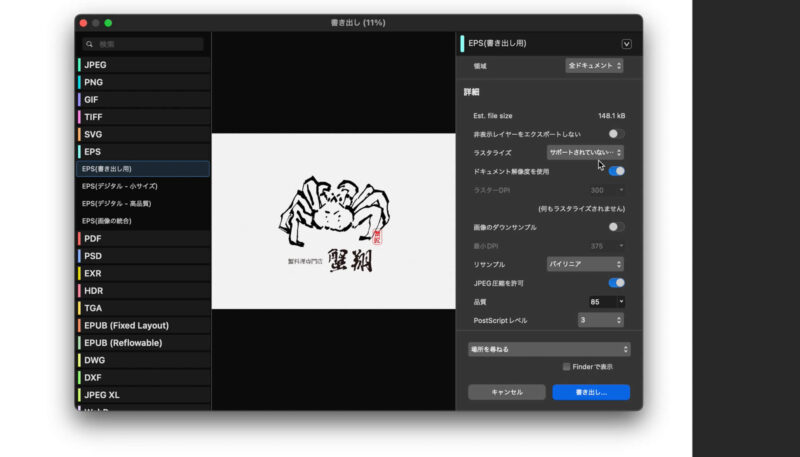Open the ラスタライズ dropdown
800x457 pixels.
click(x=585, y=152)
